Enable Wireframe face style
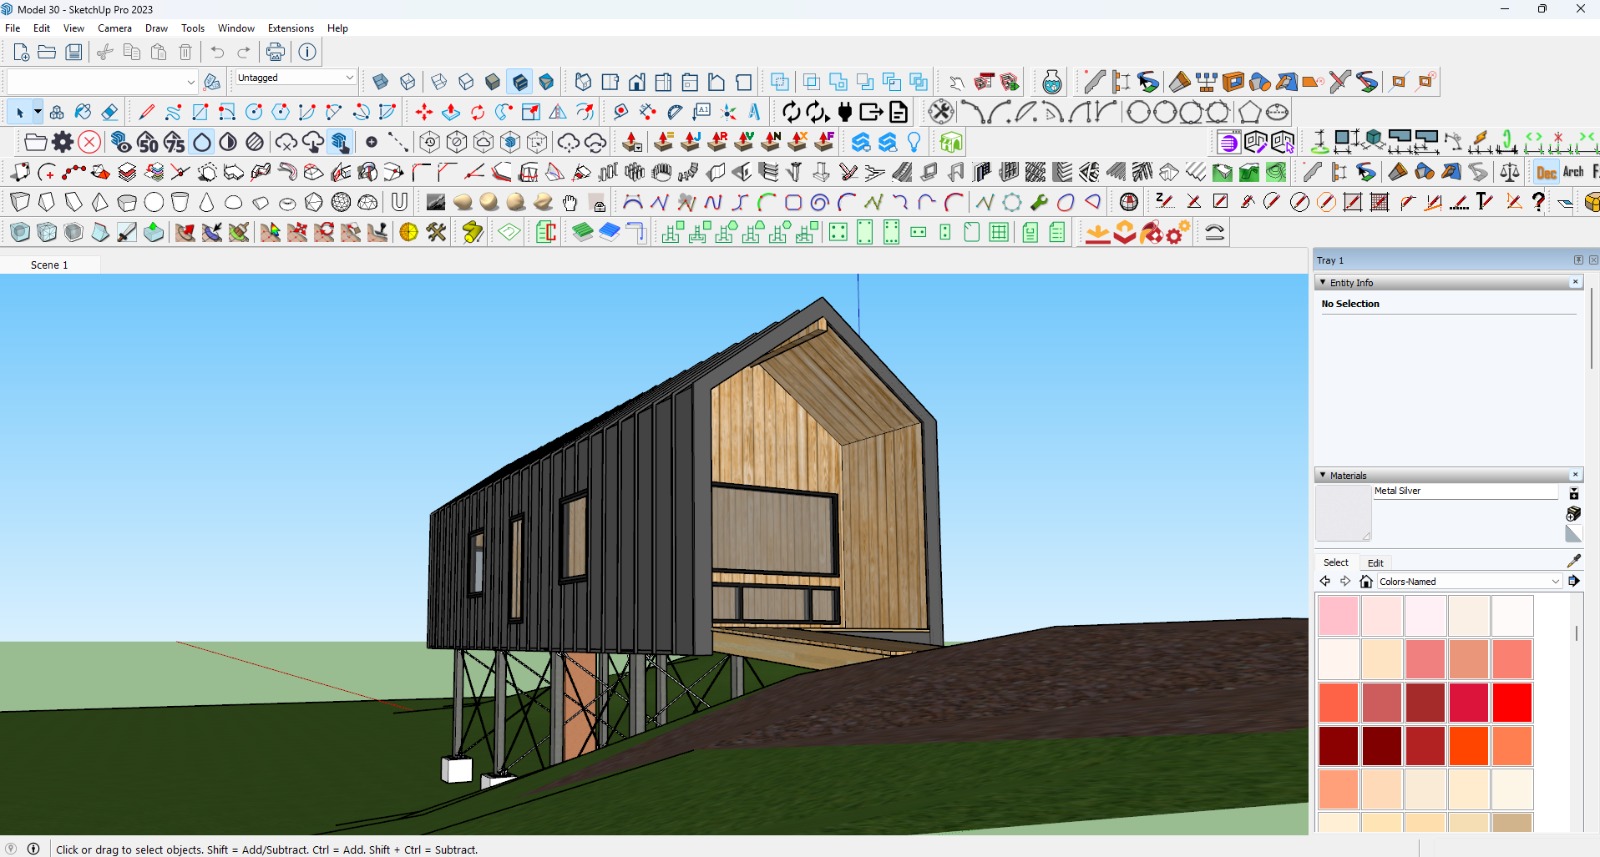The width and height of the screenshot is (1600, 857). (x=439, y=82)
